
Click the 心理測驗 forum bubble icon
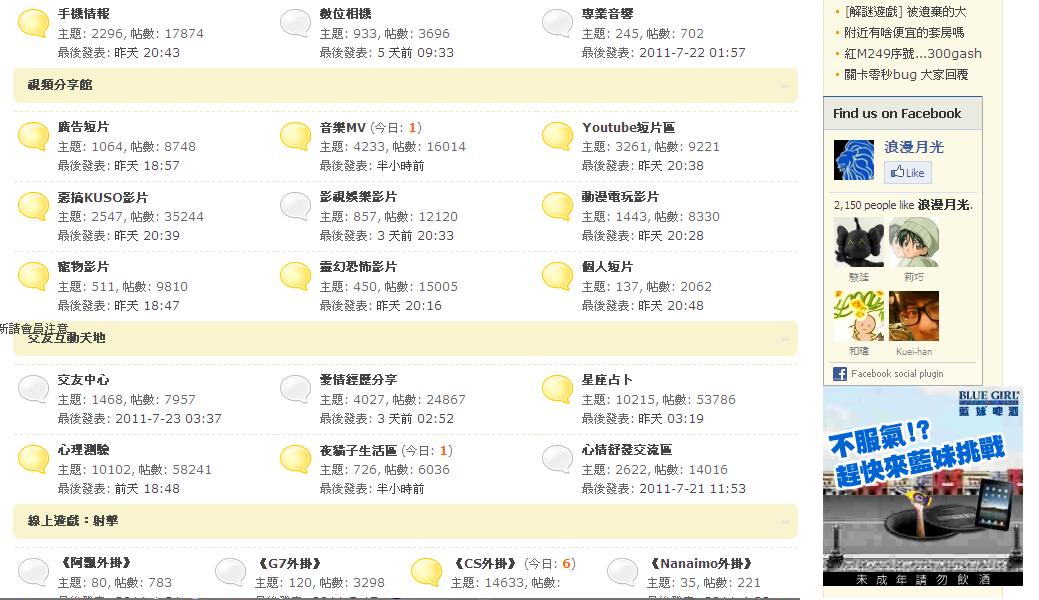tap(33, 459)
